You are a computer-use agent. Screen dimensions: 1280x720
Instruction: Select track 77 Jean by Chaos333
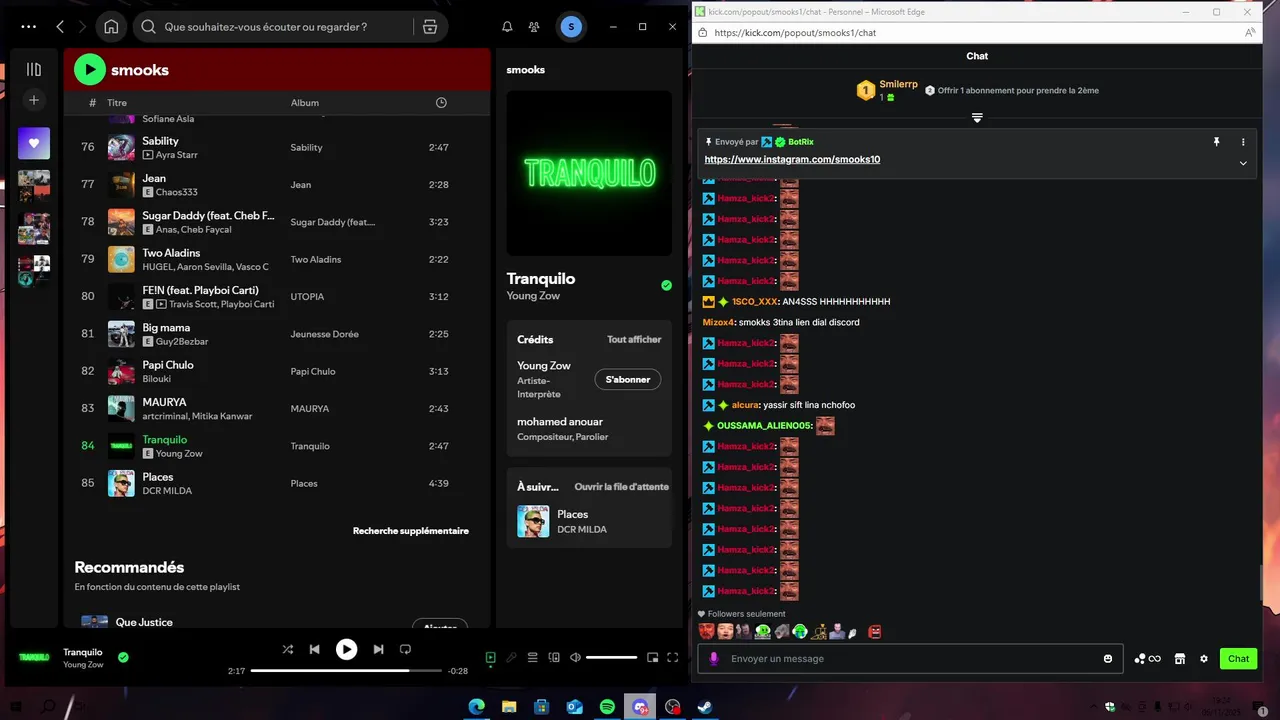coord(277,185)
